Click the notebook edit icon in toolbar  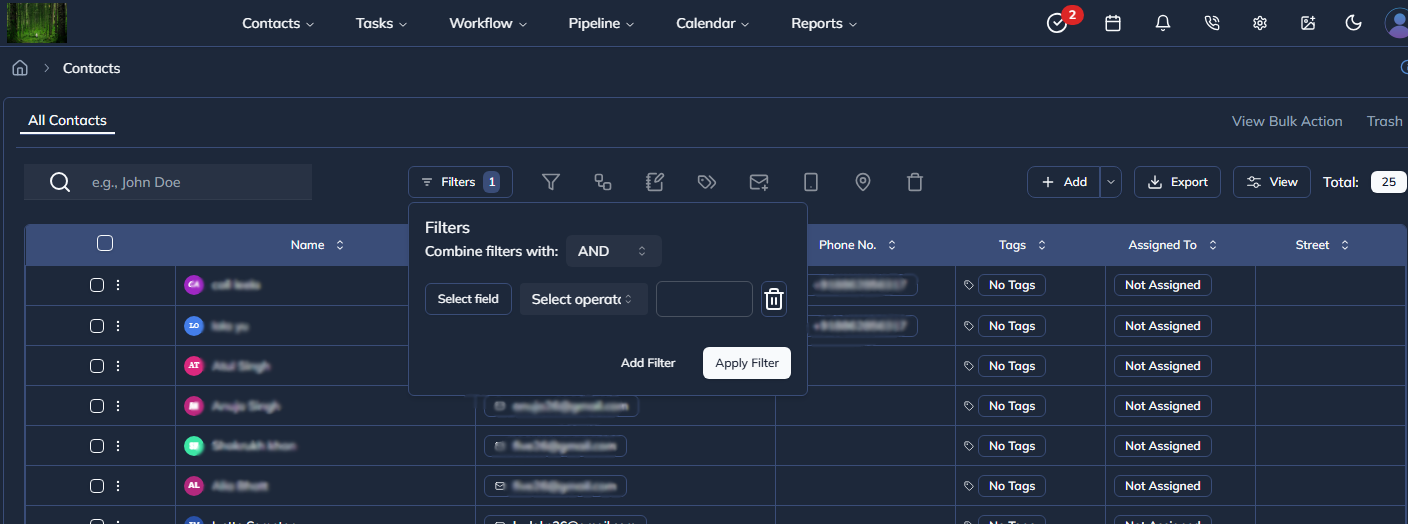655,182
